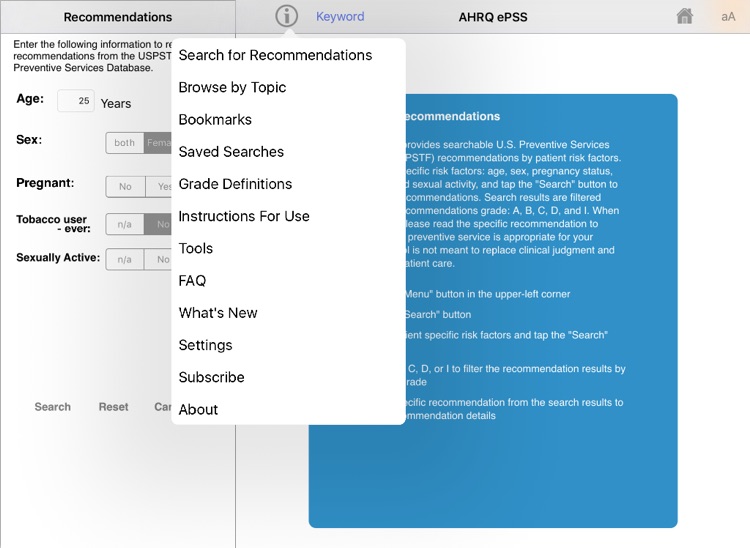Open Instructions For Use
The image size is (750, 548).
point(288,216)
